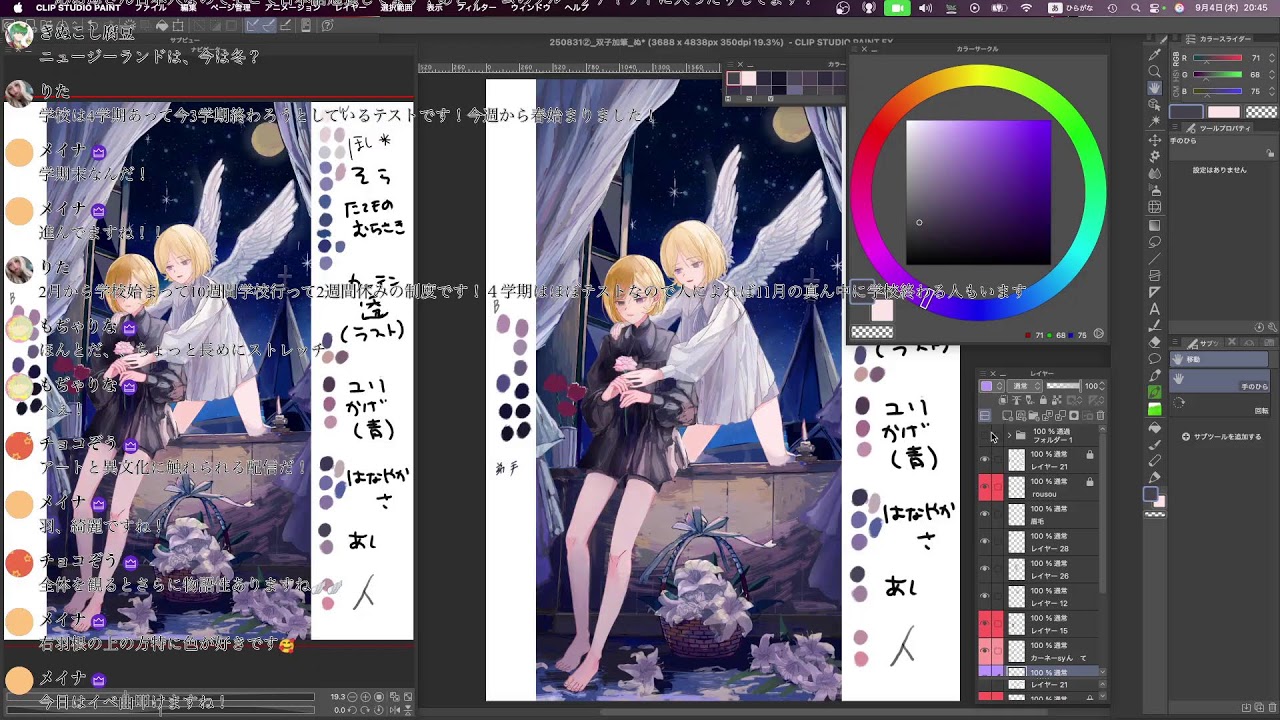The image size is (1280, 720).
Task: Adjust the G green color slider
Action: [1218, 74]
